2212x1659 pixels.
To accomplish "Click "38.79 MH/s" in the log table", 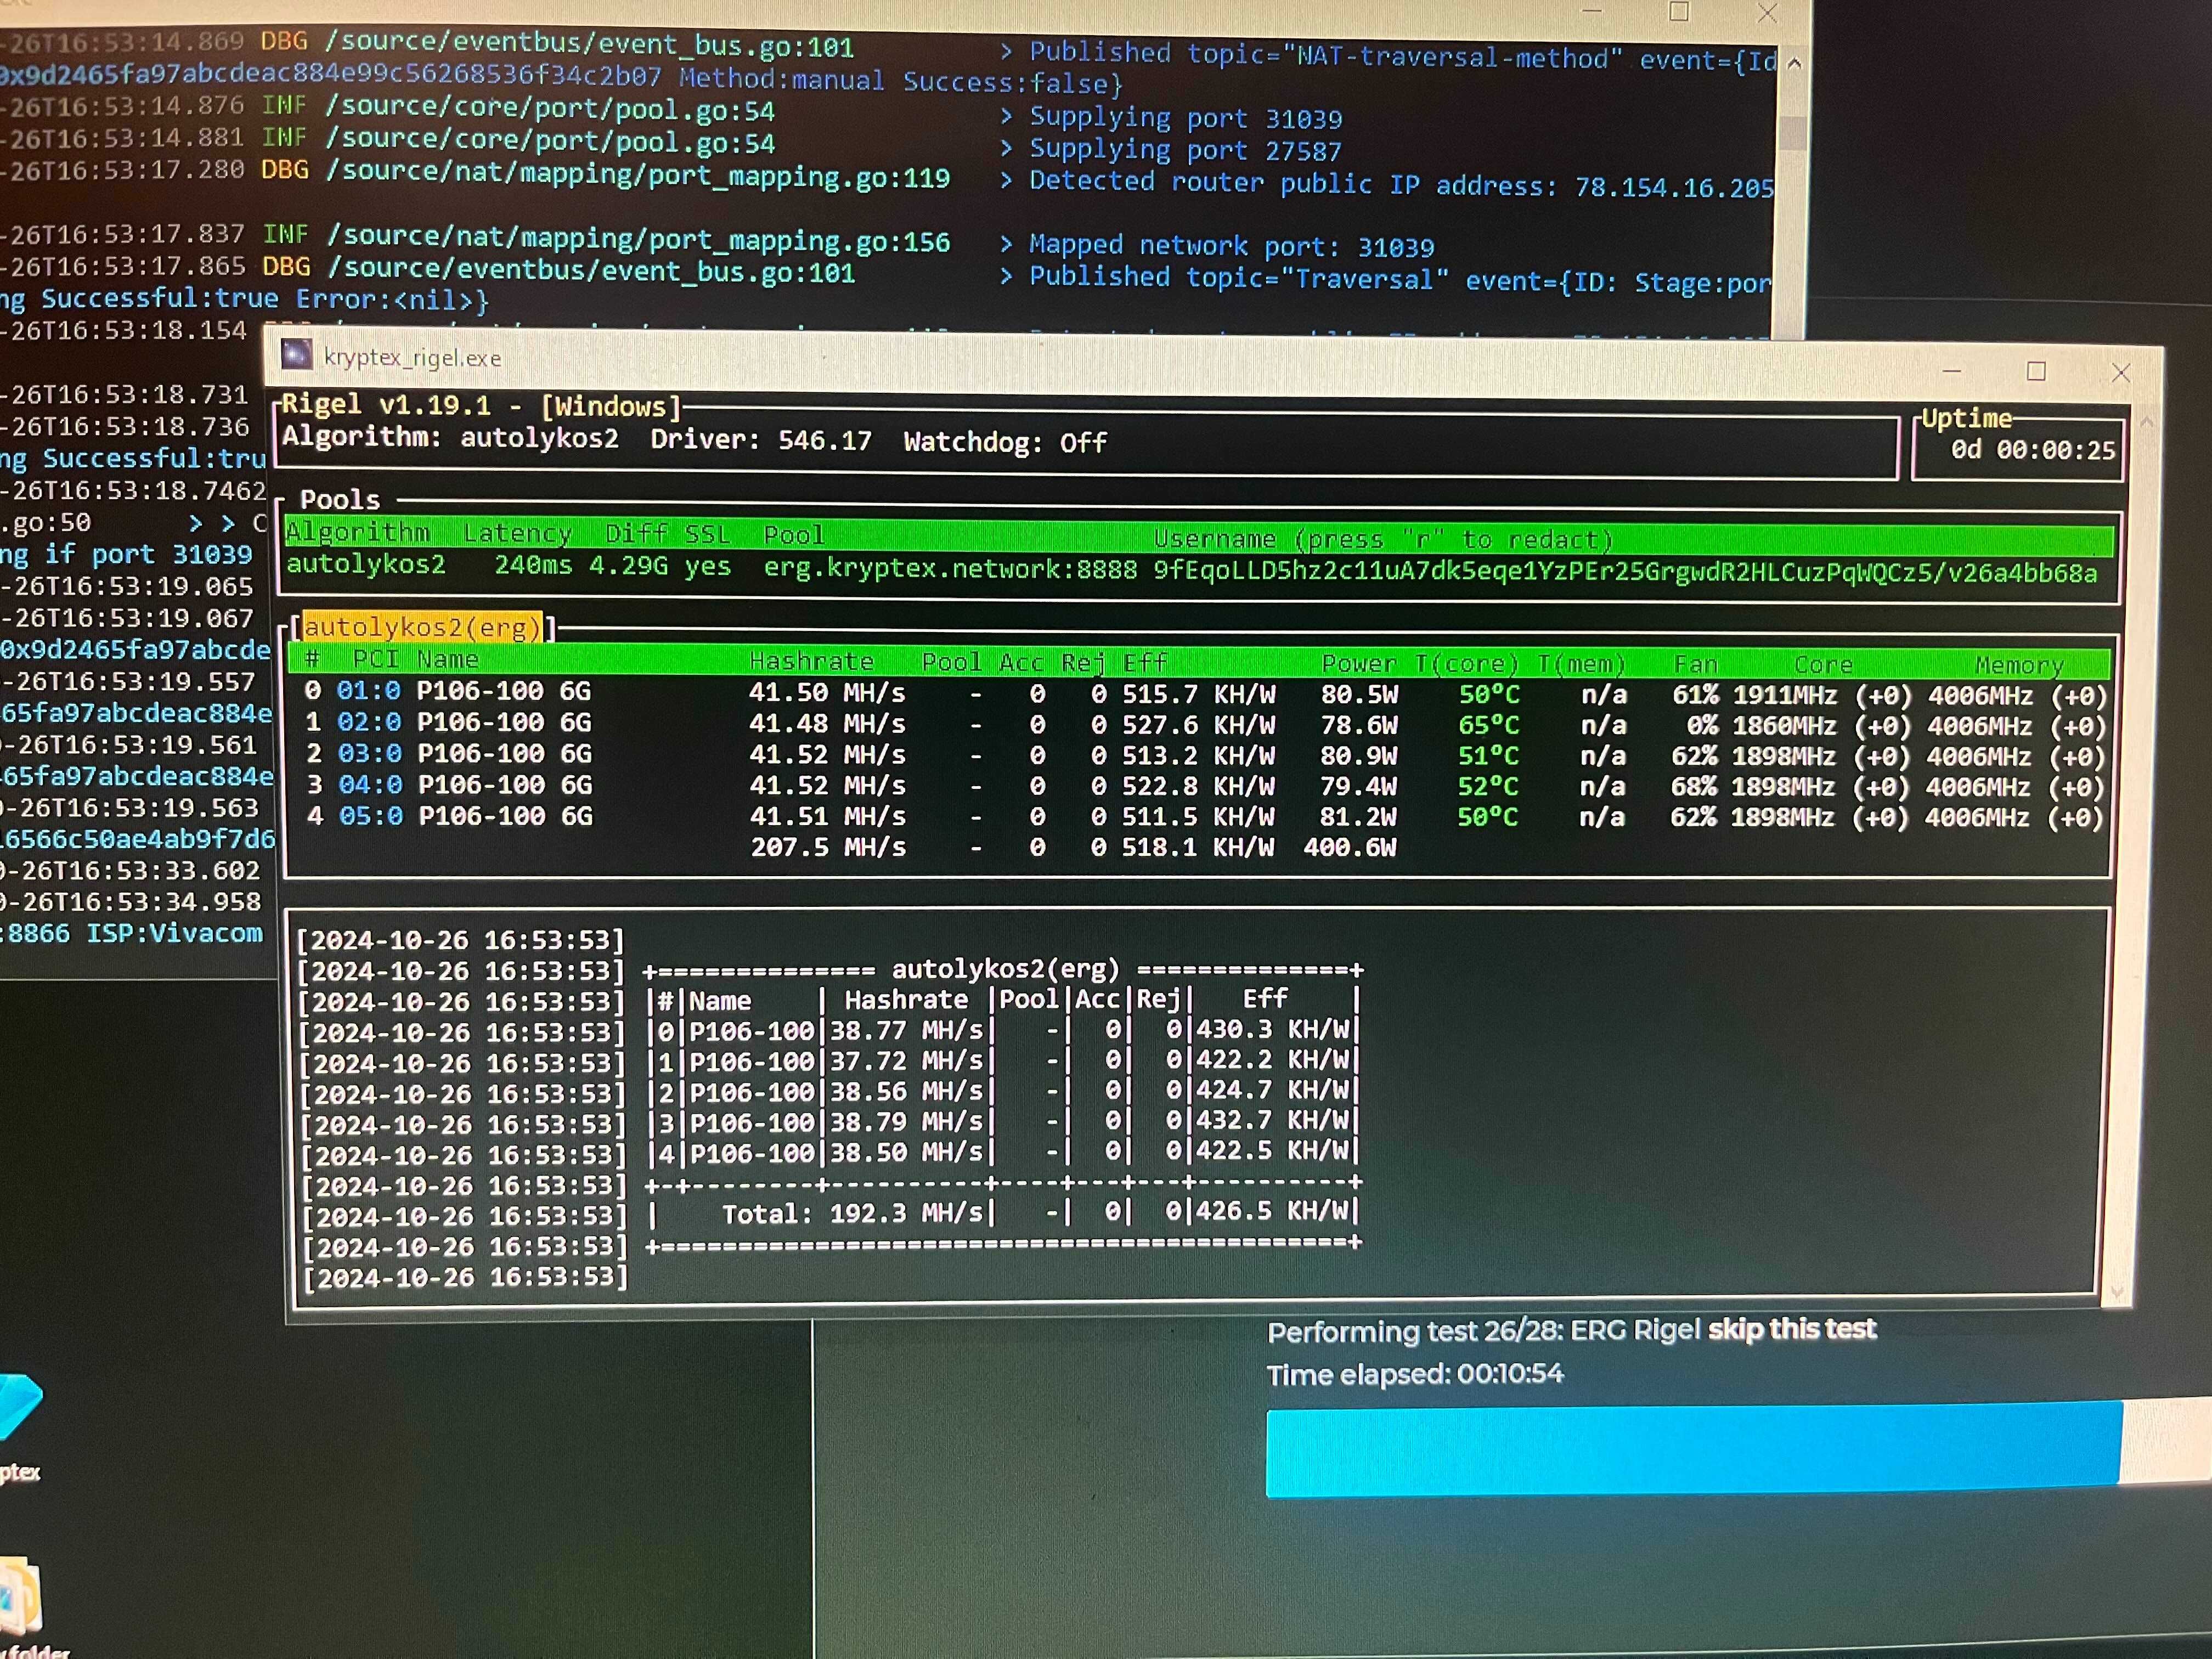I will tap(908, 1121).
